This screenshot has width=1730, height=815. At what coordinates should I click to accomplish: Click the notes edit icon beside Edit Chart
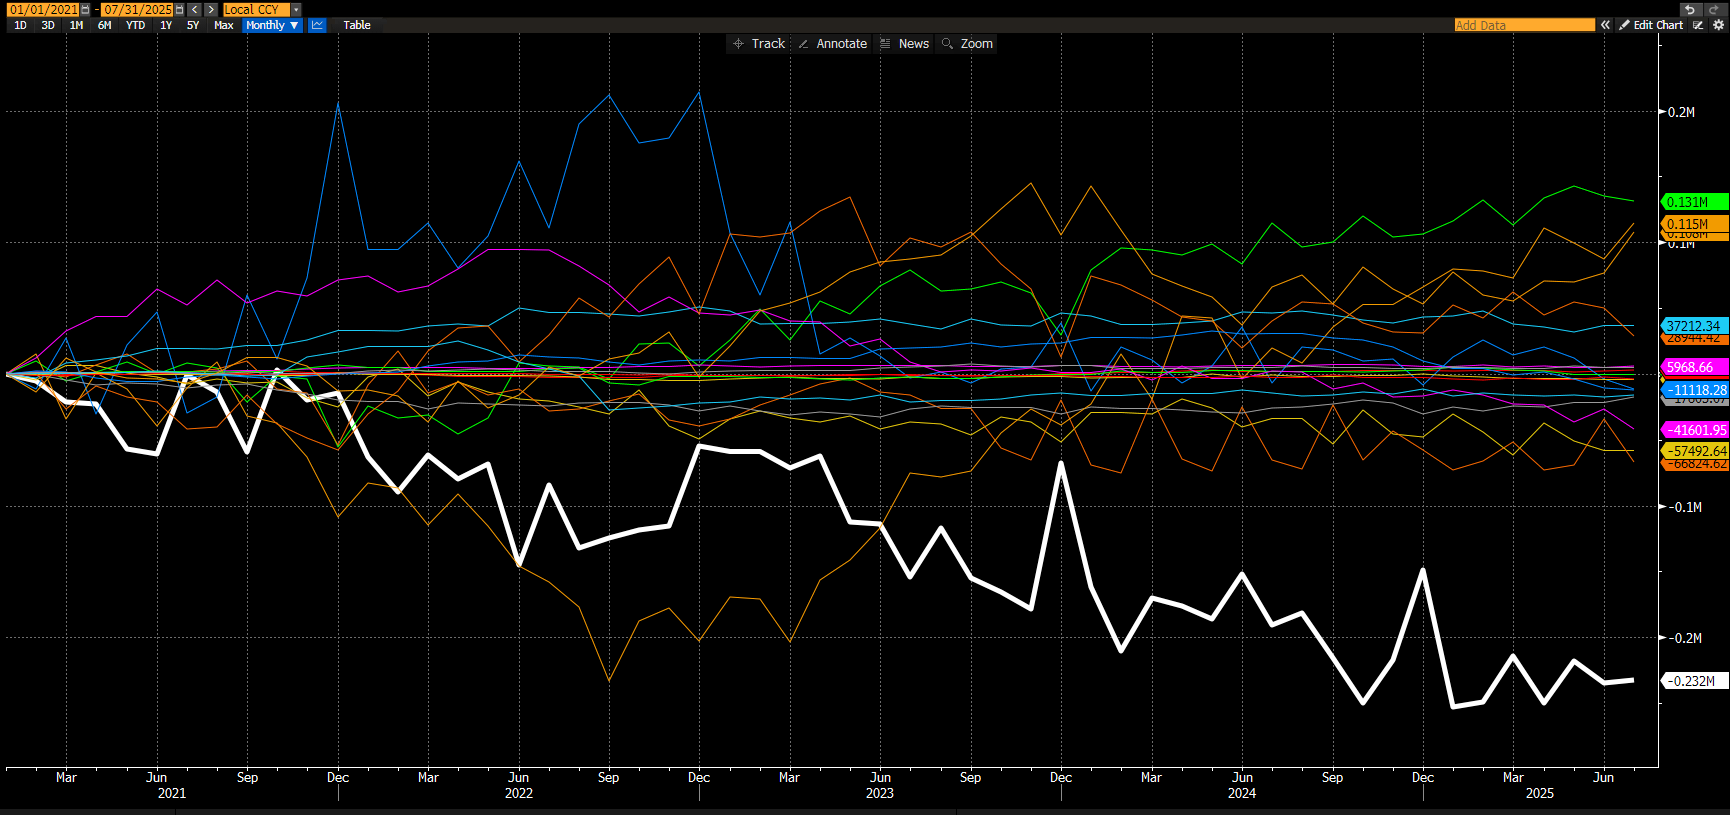[1698, 25]
